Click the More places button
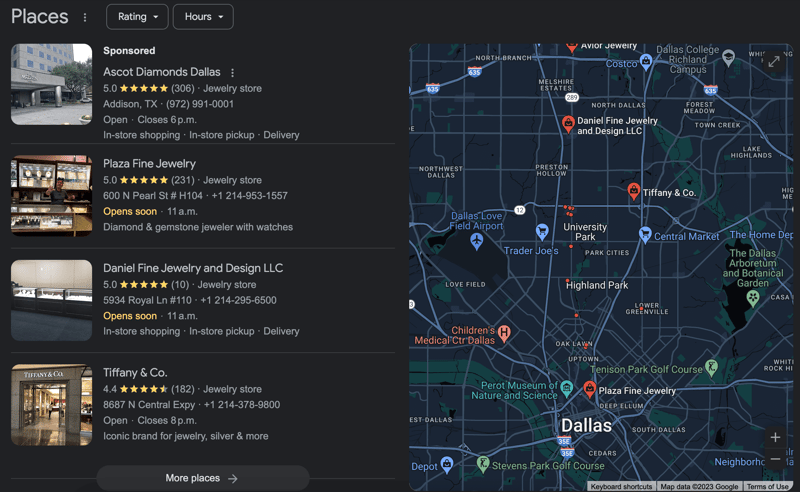 202,478
